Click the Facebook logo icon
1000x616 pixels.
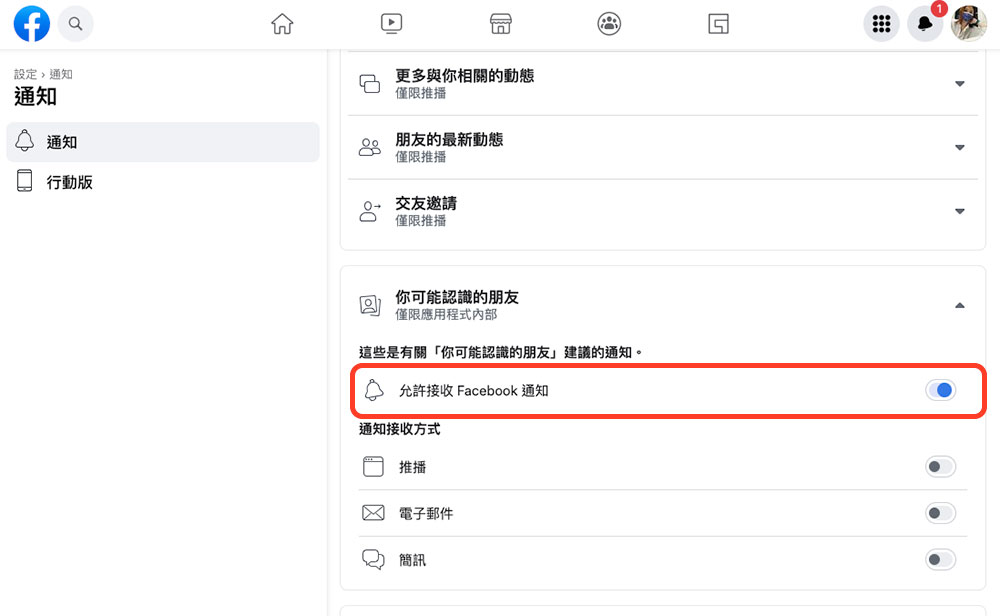click(32, 24)
